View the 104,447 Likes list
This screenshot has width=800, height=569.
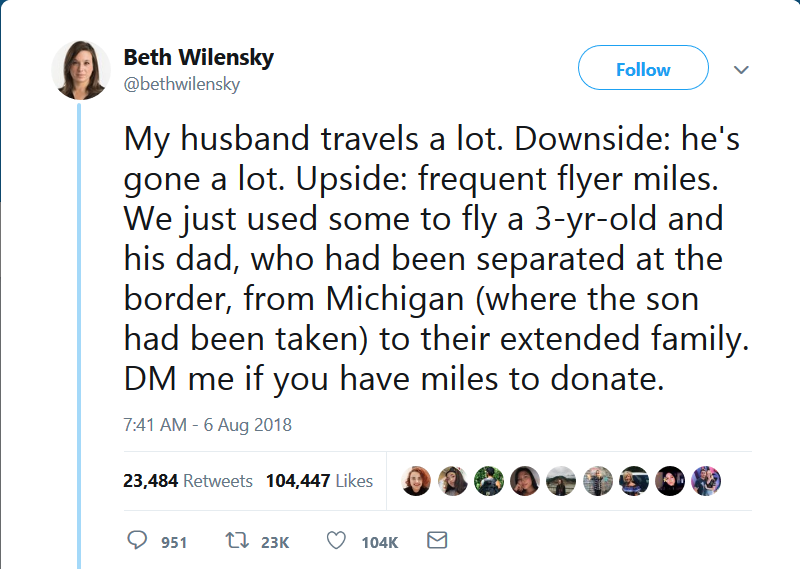[x=319, y=481]
